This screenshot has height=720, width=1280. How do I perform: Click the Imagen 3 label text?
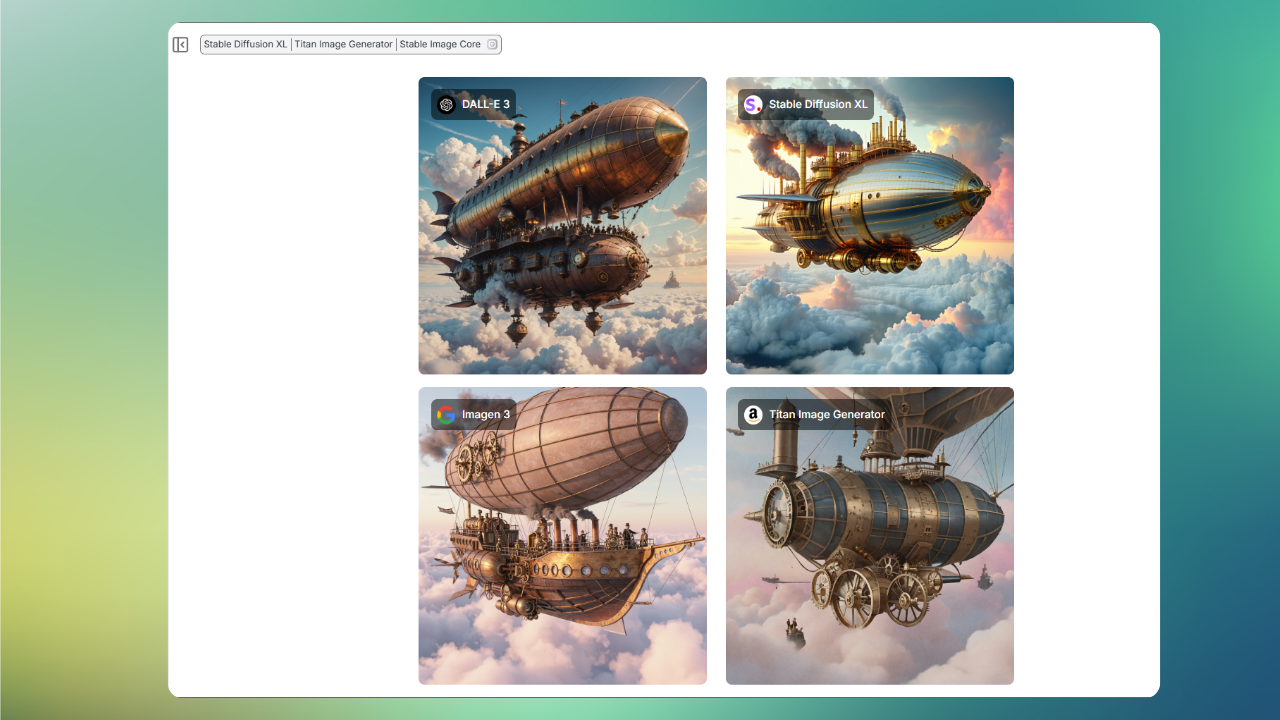click(x=486, y=415)
